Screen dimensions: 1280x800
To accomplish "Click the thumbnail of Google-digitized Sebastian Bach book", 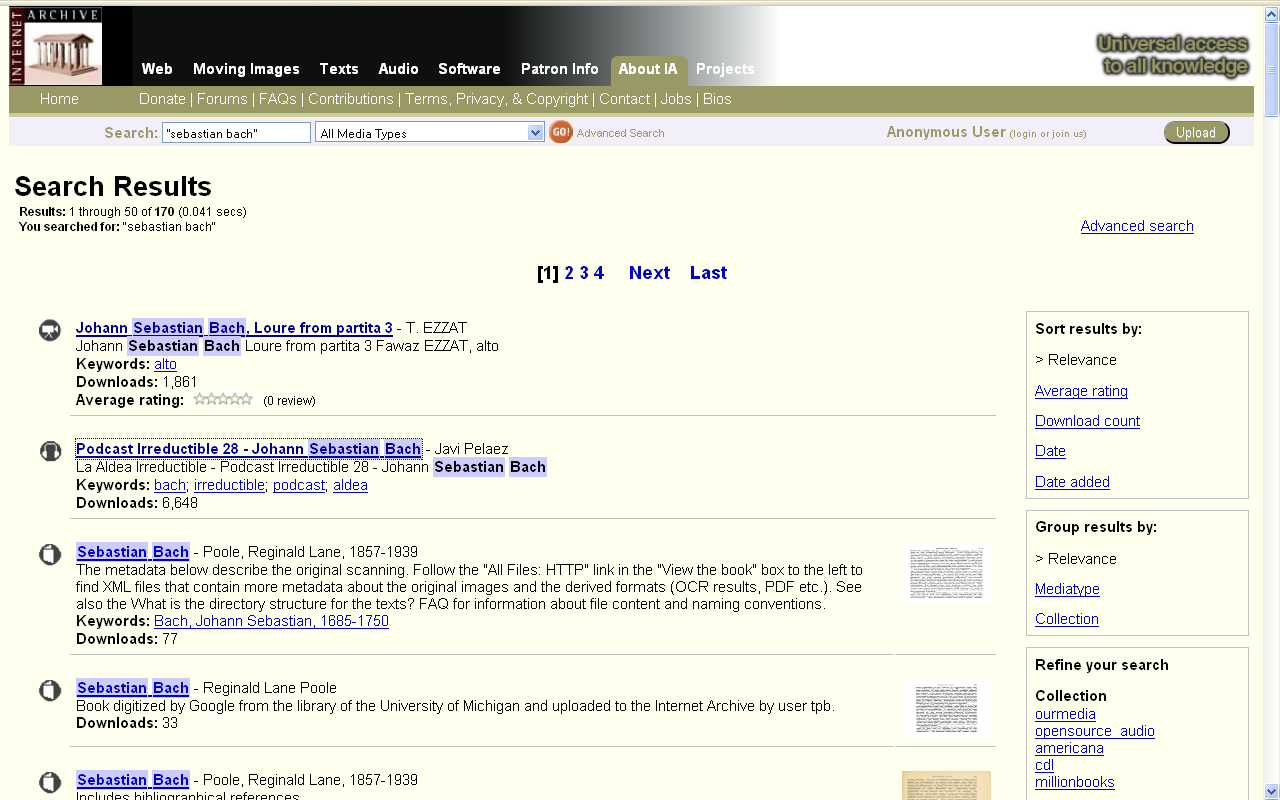I will coord(946,709).
